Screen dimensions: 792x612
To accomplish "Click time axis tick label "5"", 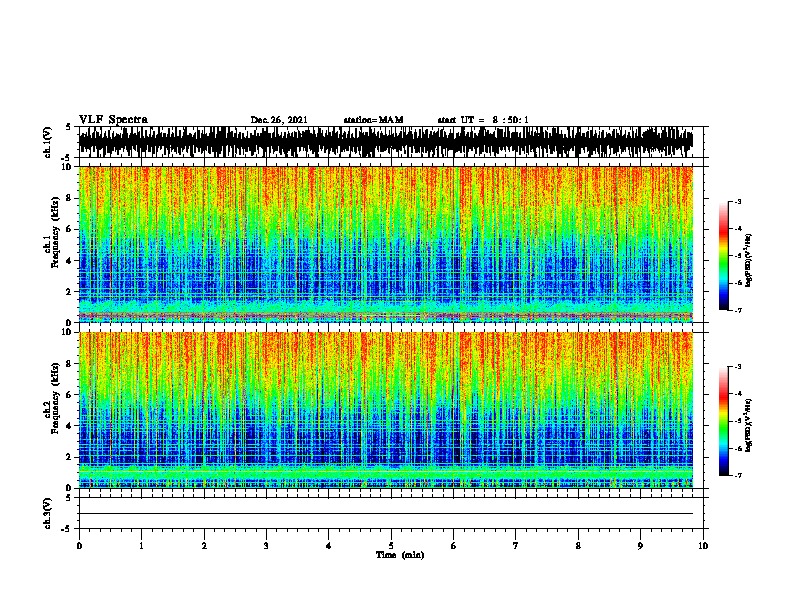I will click(x=391, y=546).
